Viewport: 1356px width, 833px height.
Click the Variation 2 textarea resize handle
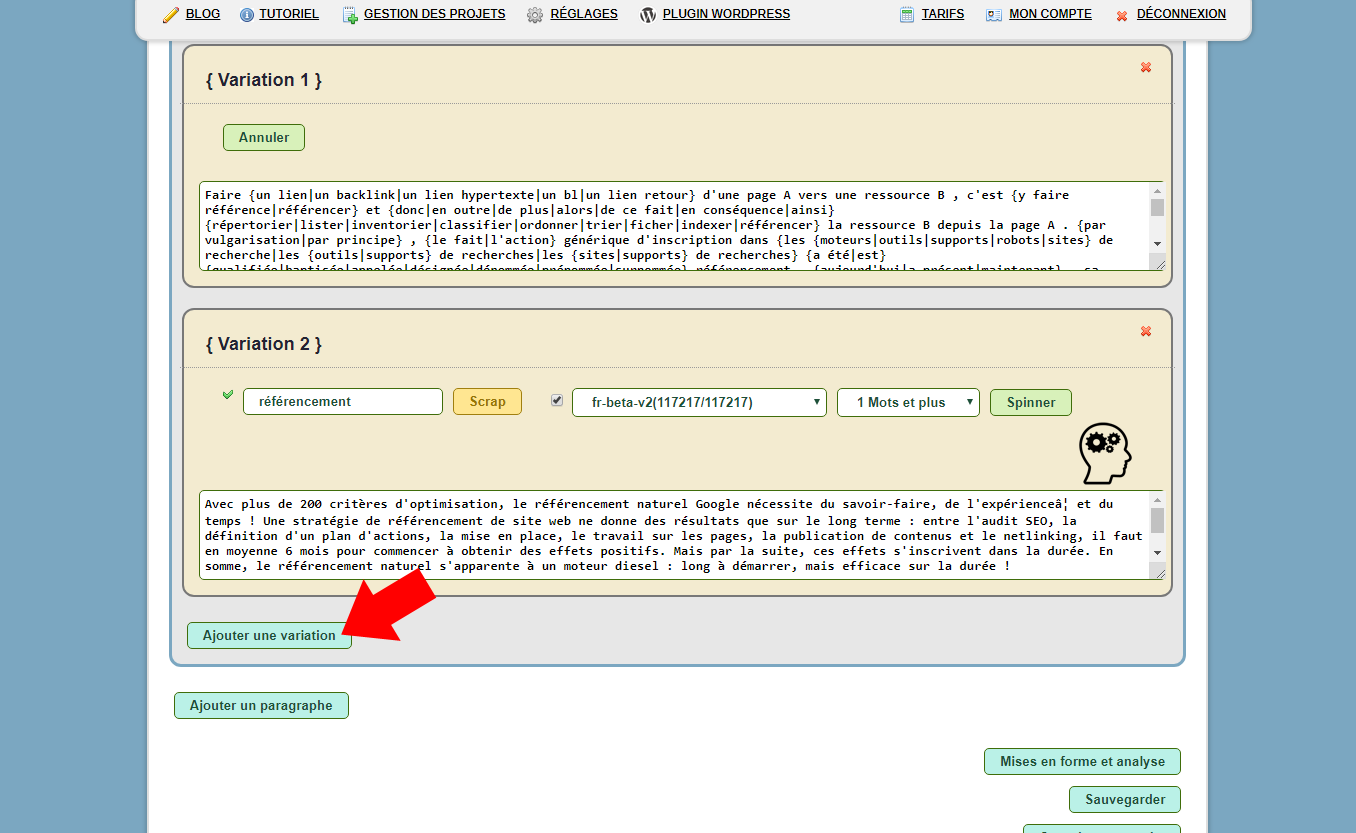(1158, 572)
